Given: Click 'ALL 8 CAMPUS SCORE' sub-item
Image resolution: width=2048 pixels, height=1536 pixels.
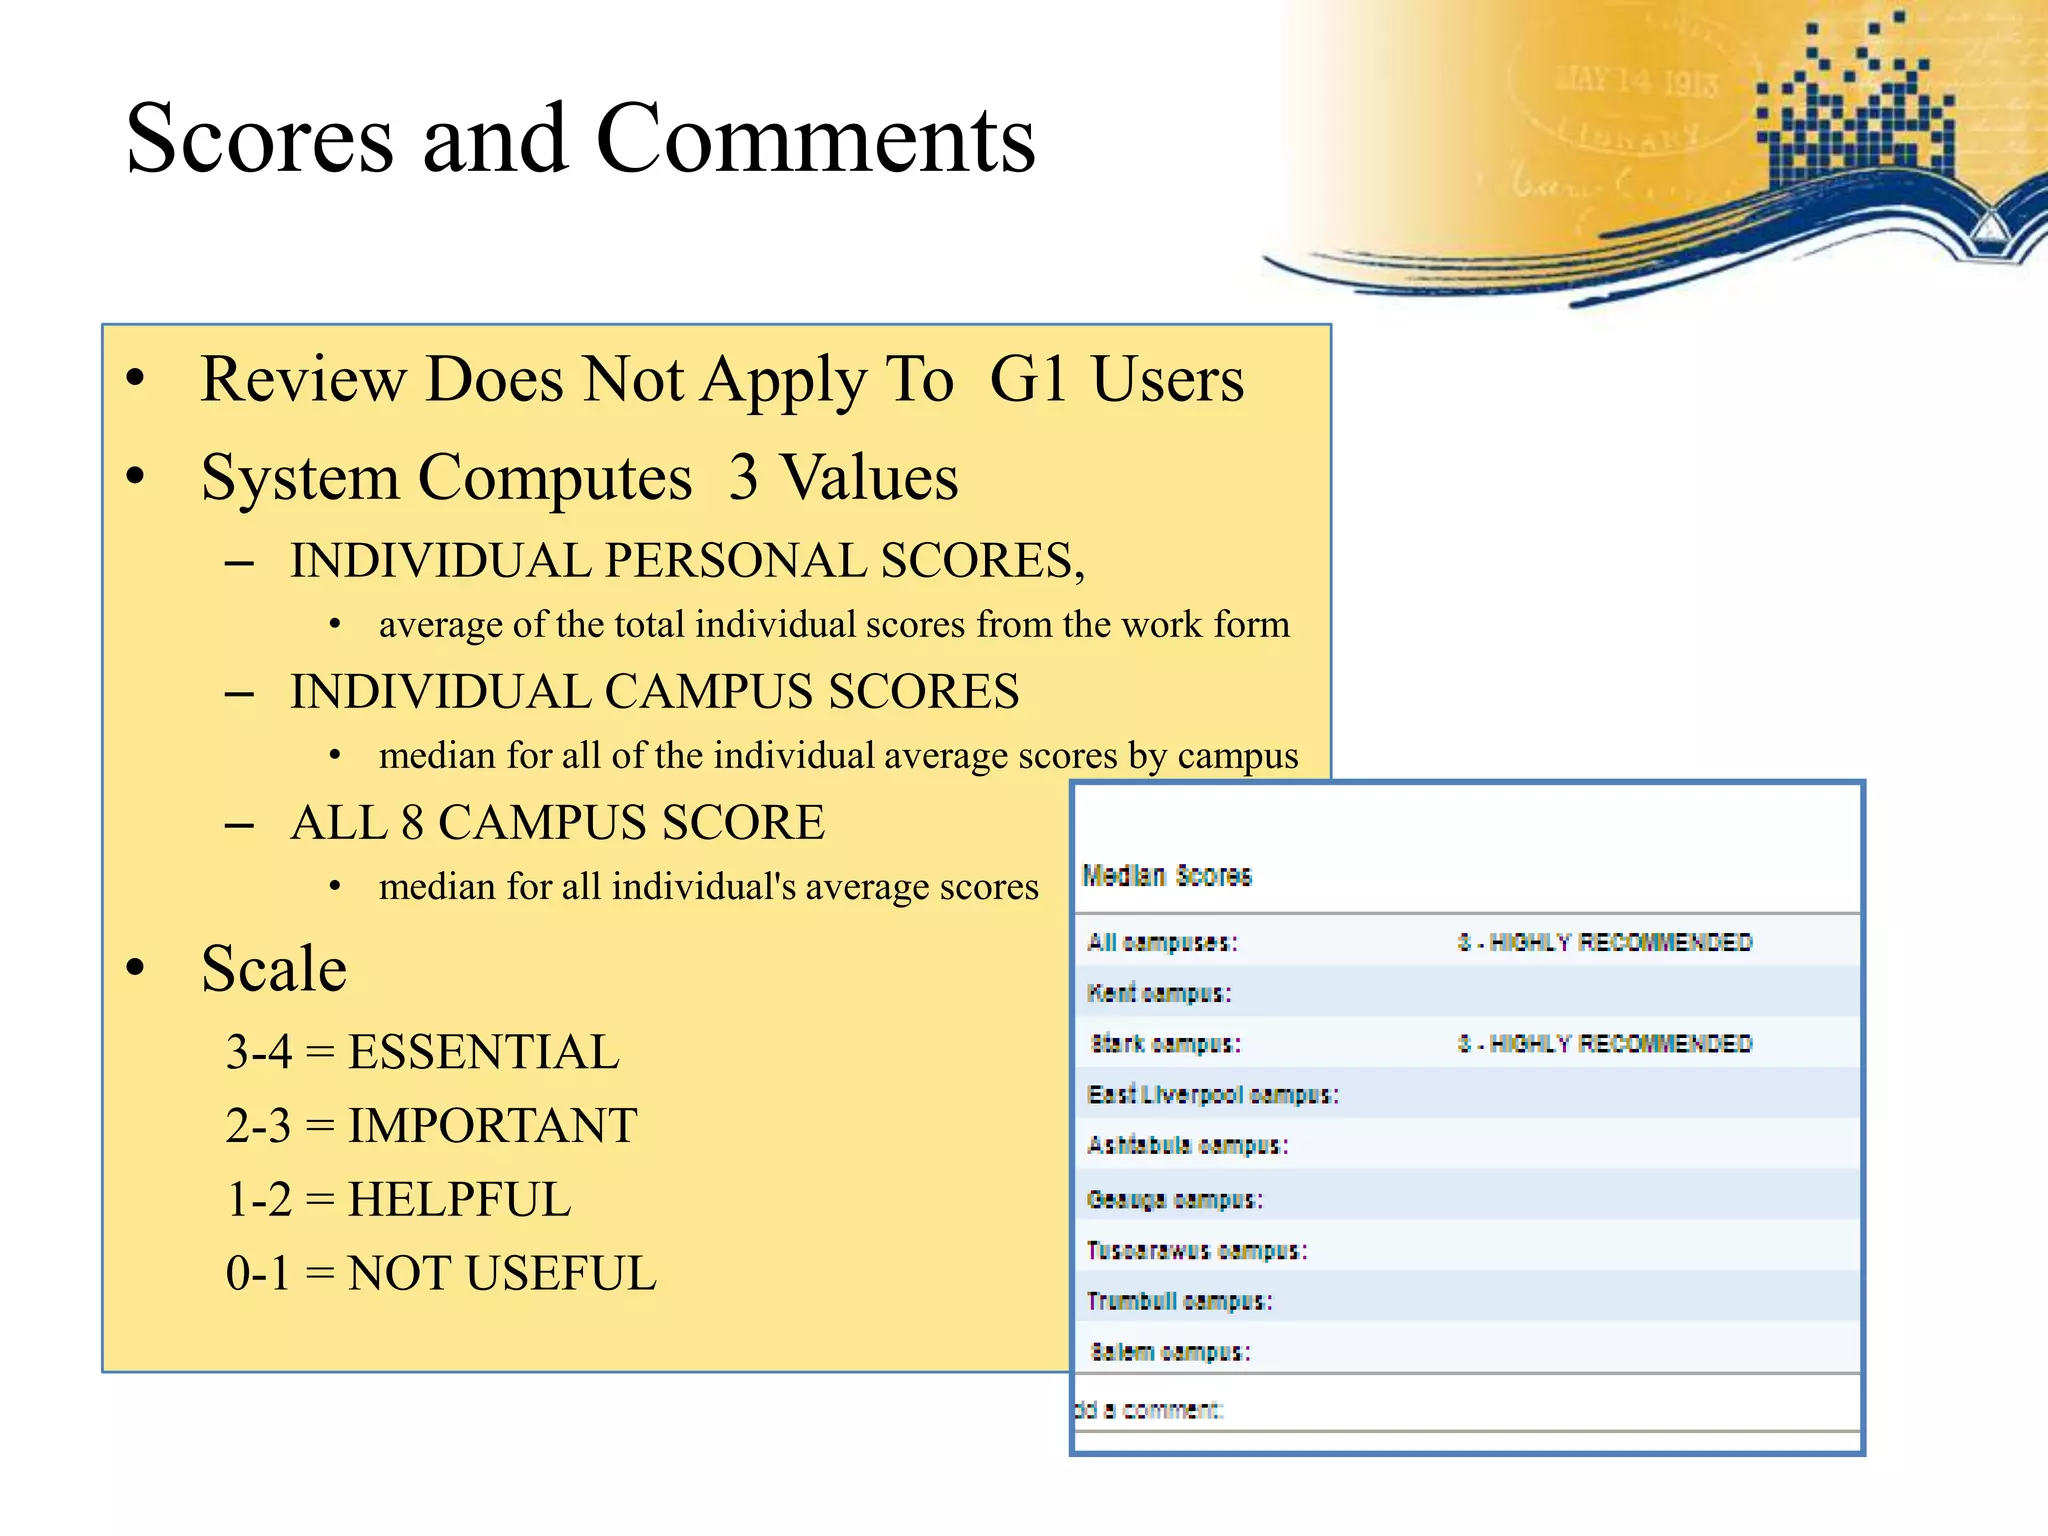Looking at the screenshot, I should [557, 823].
